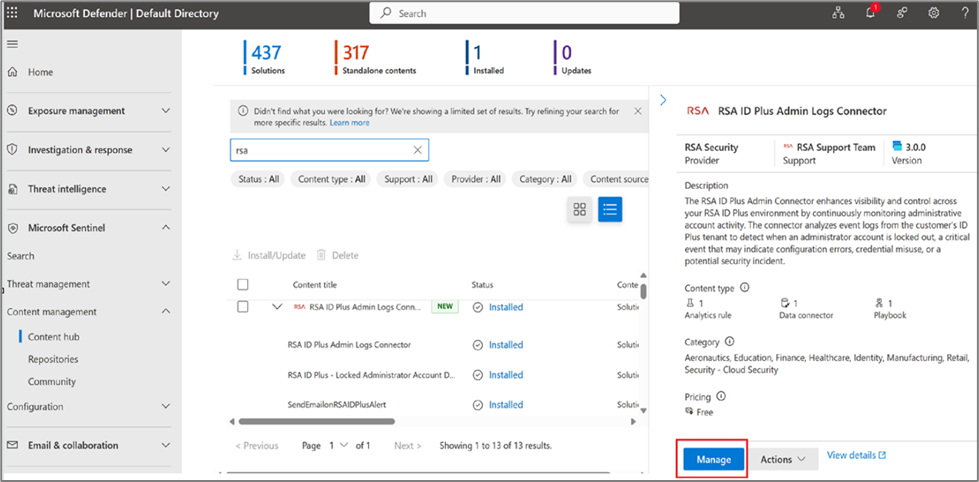Image resolution: width=979 pixels, height=482 pixels.
Task: Switch to grid view layout
Action: pyautogui.click(x=579, y=209)
